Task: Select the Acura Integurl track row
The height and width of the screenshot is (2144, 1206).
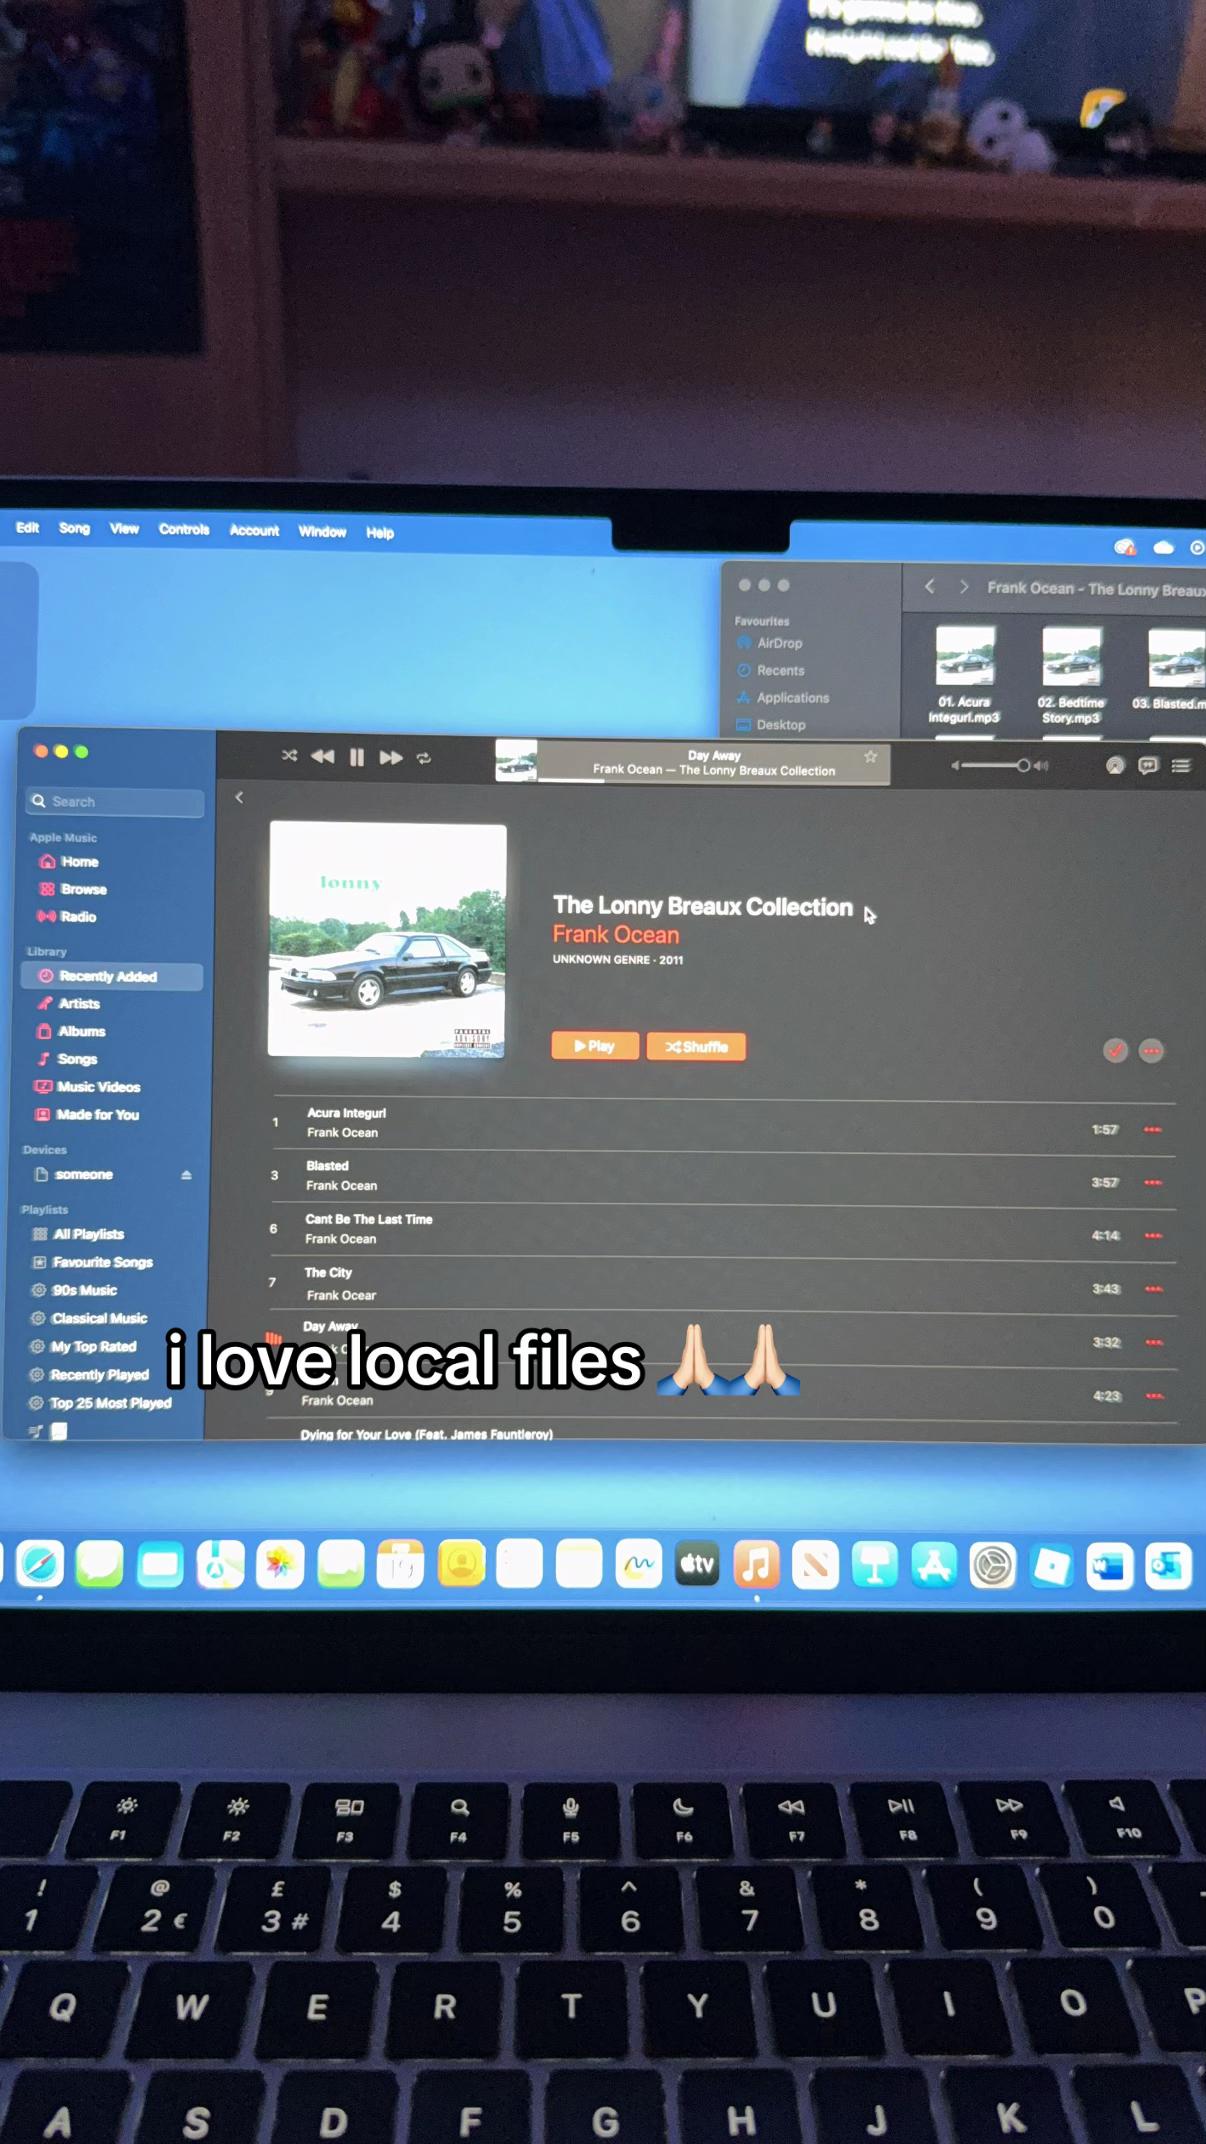Action: pyautogui.click(x=722, y=1124)
